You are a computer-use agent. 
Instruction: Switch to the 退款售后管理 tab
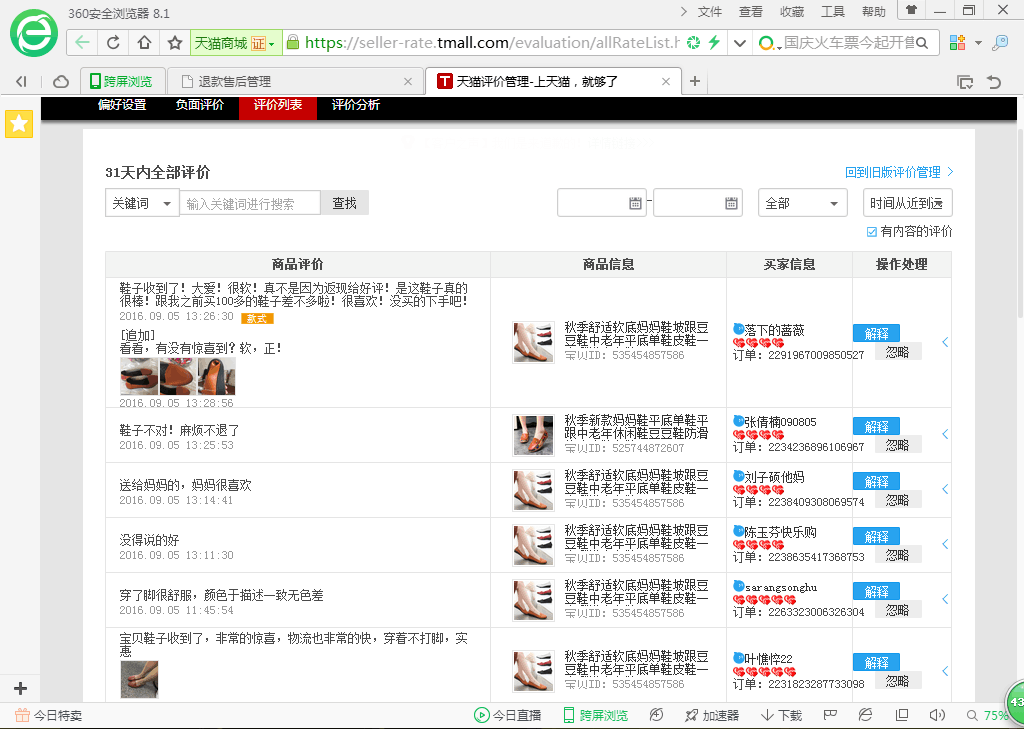coord(290,81)
